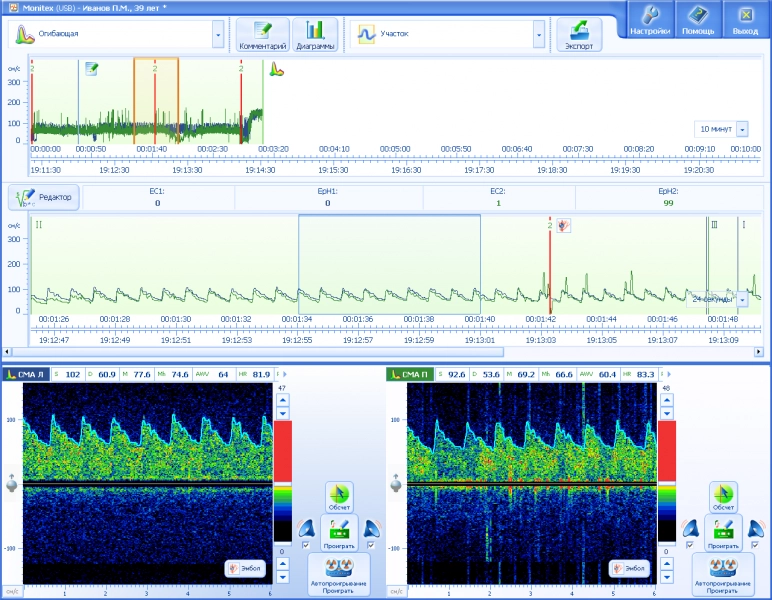
Task: Click Обсчет in the left СМА Л panel
Action: pos(339,497)
